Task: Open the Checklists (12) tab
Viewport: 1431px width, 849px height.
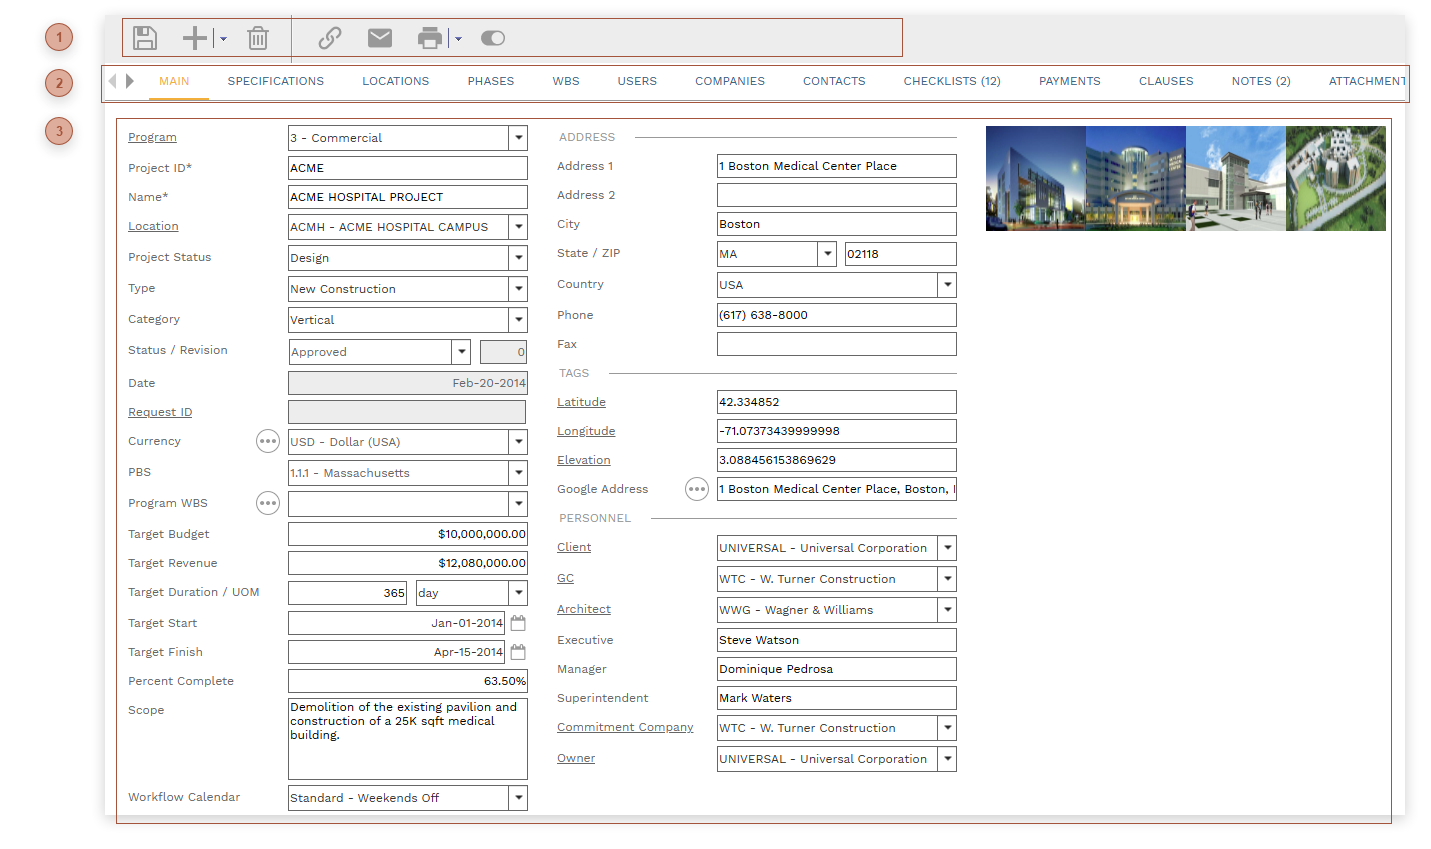Action: 951,81
